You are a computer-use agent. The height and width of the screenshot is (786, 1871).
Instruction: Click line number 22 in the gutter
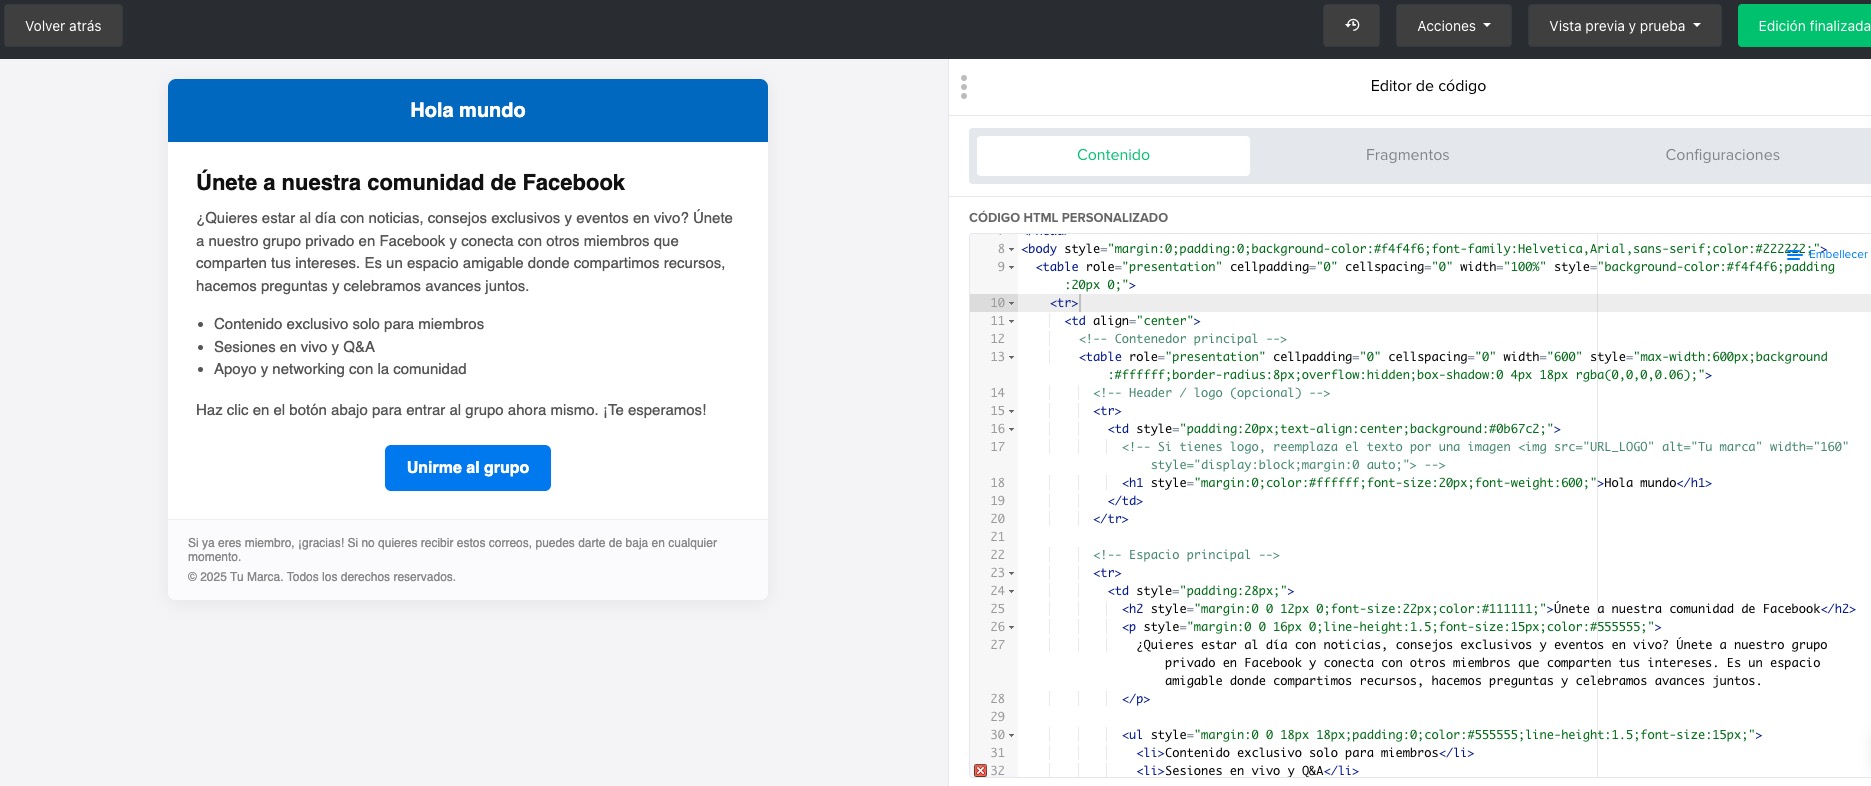point(997,555)
